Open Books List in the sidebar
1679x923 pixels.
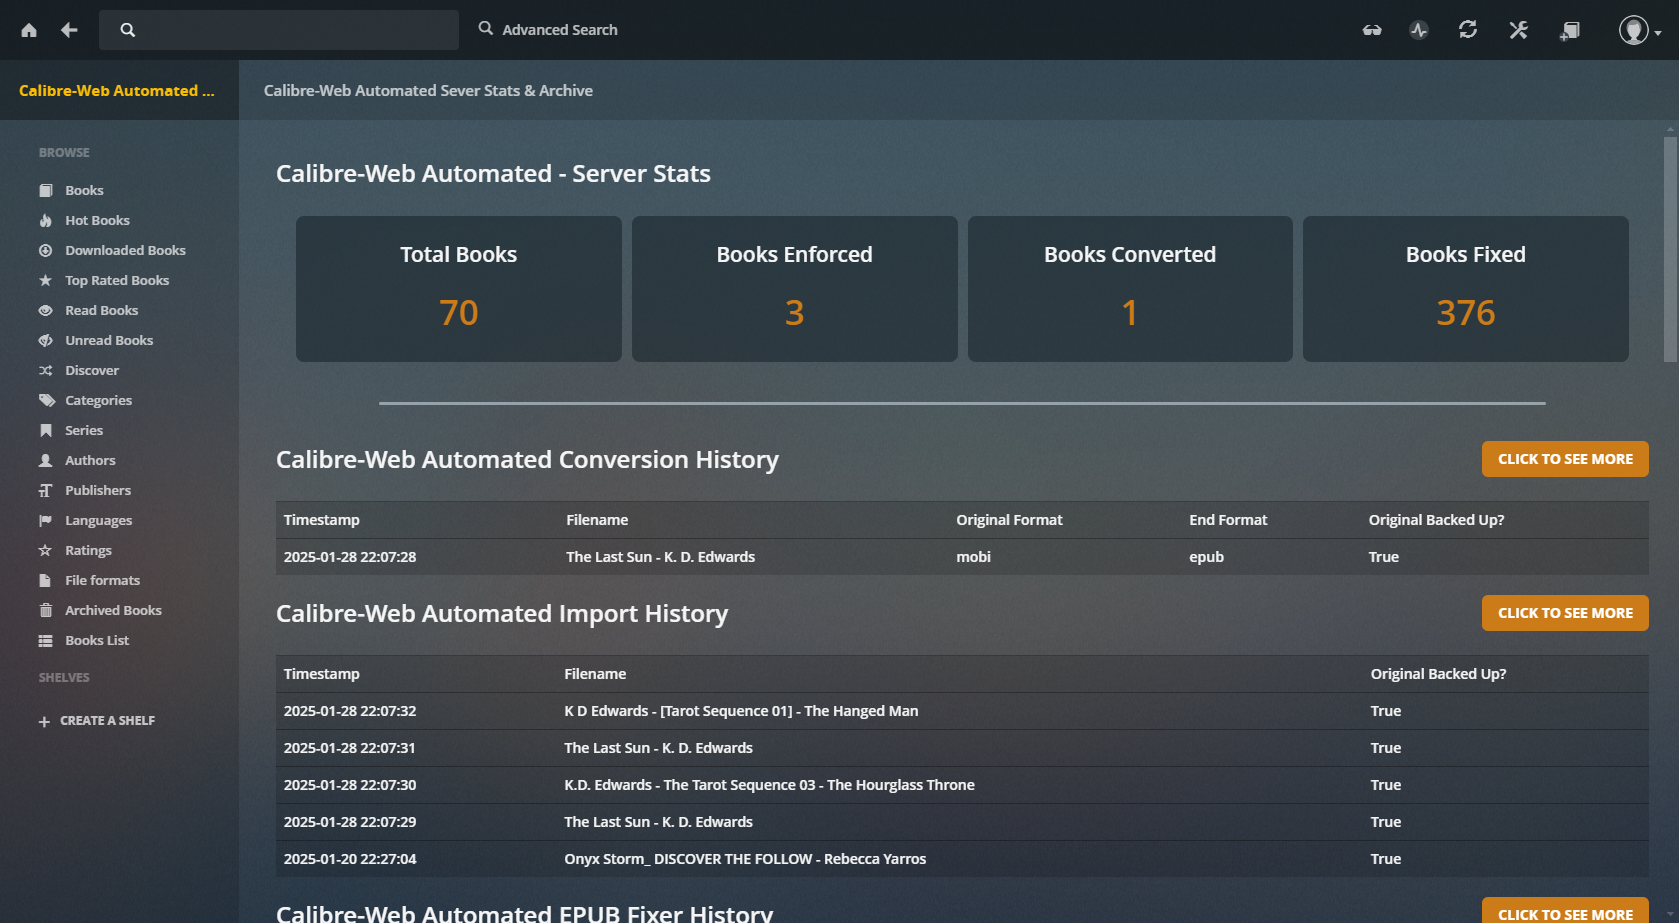click(97, 640)
